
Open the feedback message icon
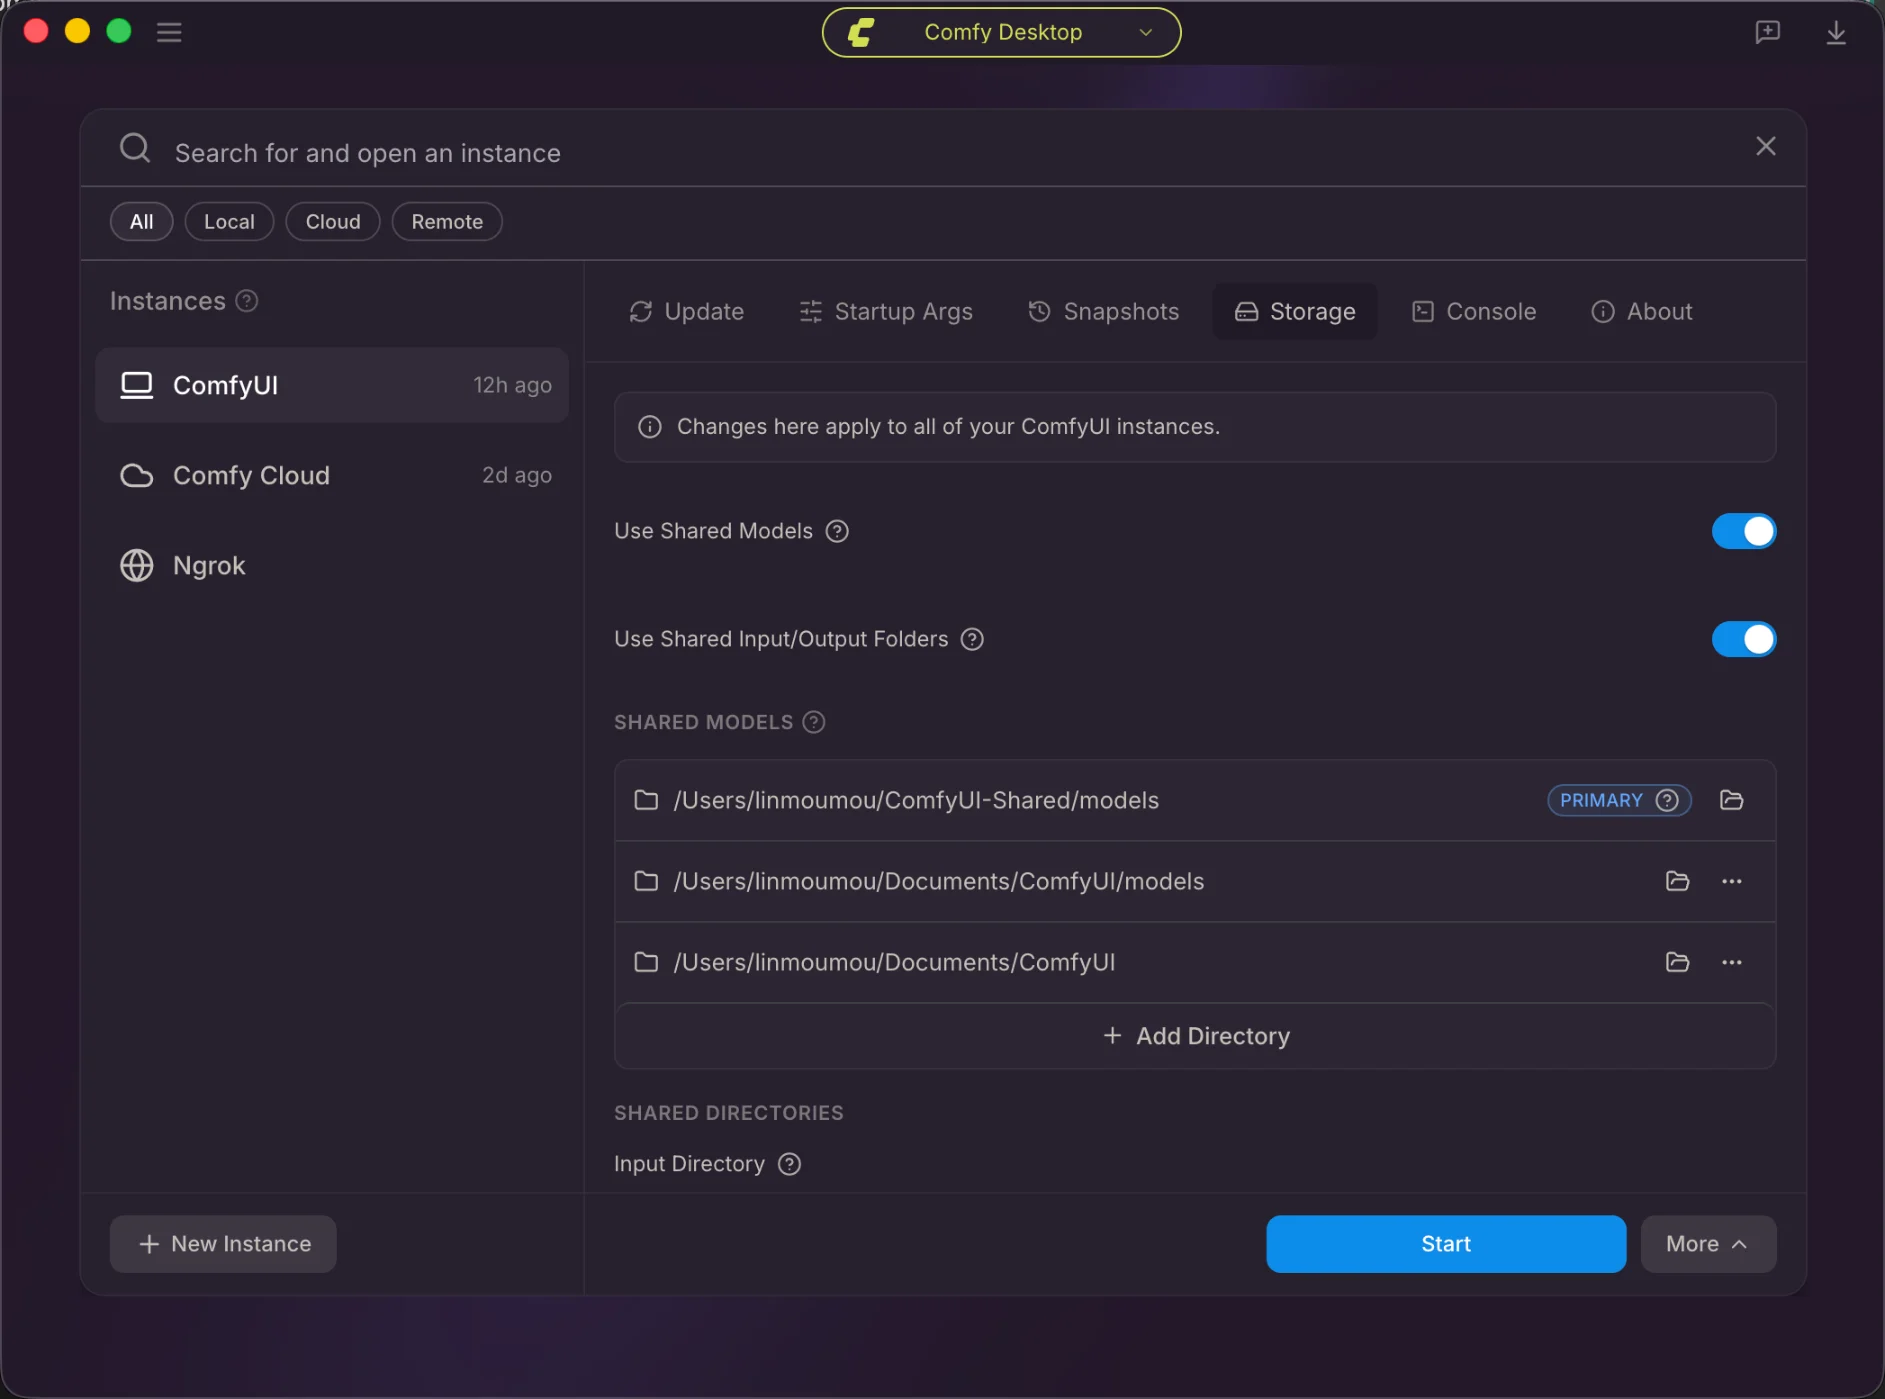pos(1767,32)
